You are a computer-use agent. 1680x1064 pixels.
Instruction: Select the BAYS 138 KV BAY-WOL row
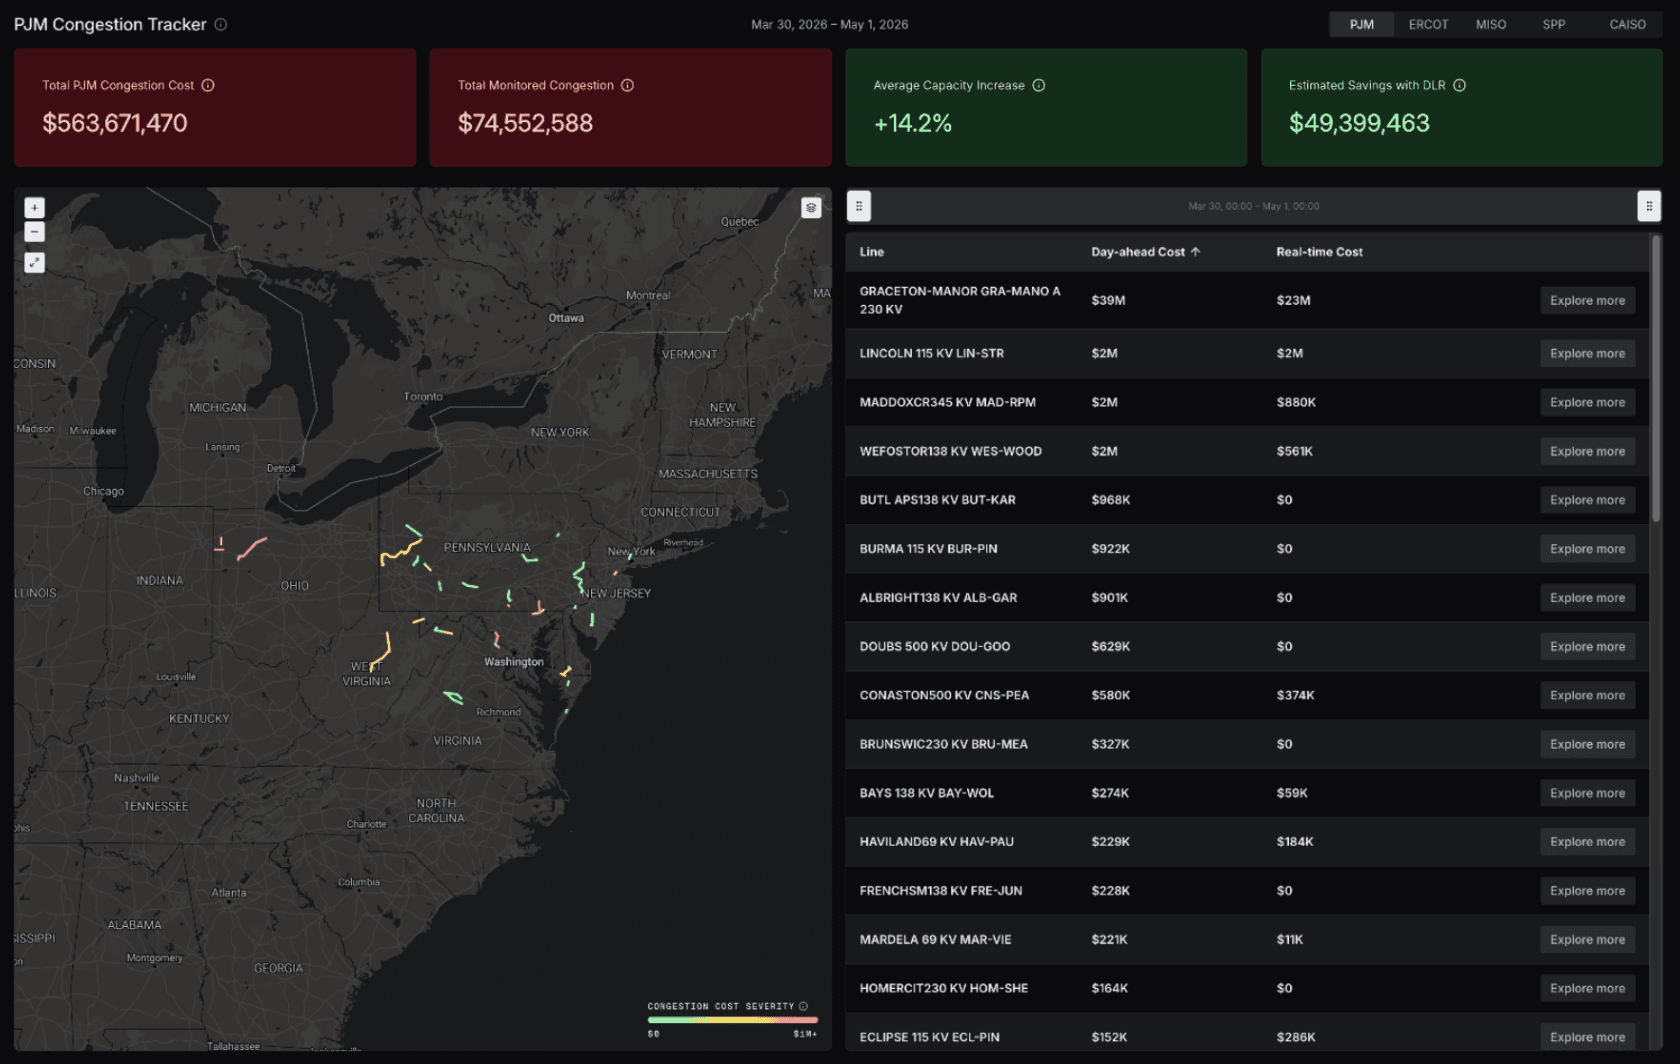click(1247, 793)
